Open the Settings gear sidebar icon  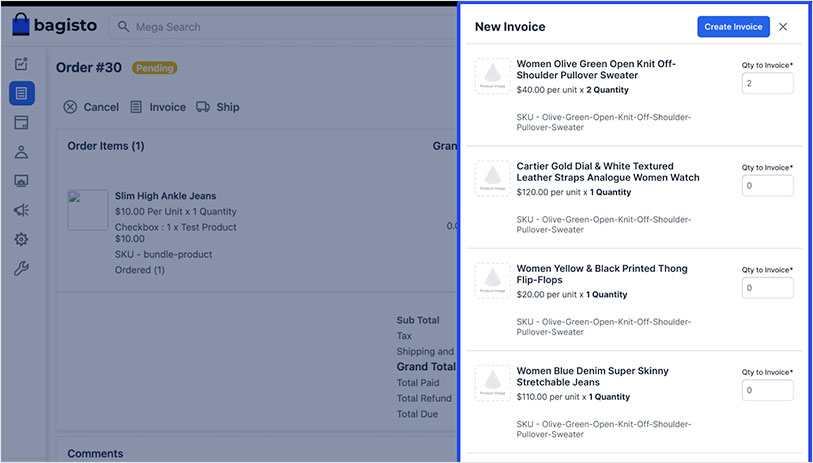point(21,239)
